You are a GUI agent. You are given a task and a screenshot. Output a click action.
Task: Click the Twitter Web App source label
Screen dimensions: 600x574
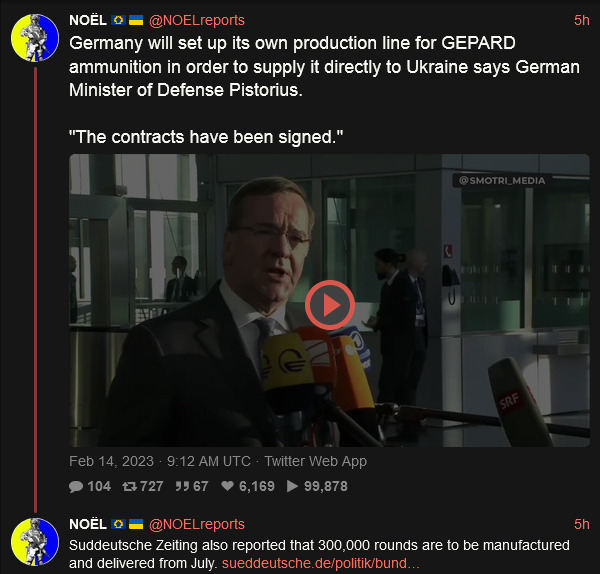click(x=315, y=461)
